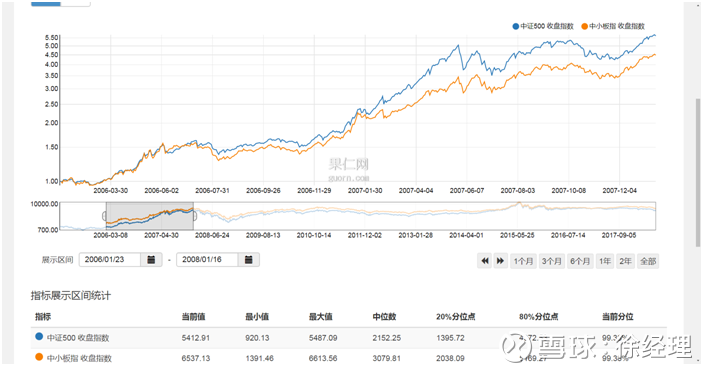Image resolution: width=703 pixels, height=366 pixels.
Task: Select the 全部 range button
Action: 648,261
